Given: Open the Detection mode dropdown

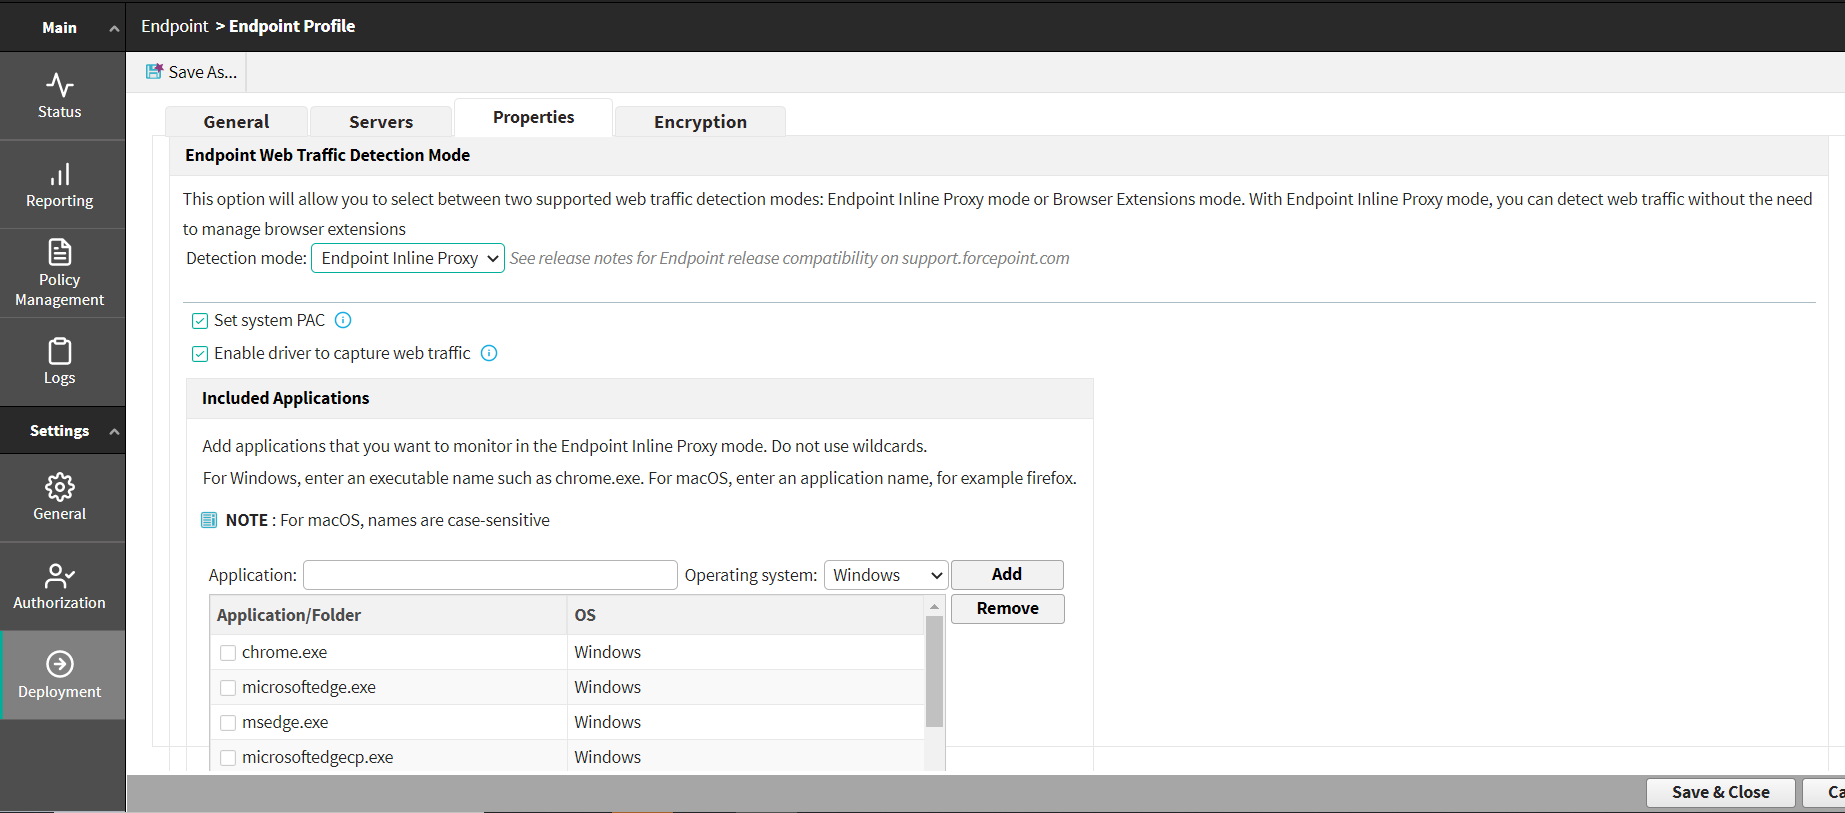Looking at the screenshot, I should [x=408, y=258].
